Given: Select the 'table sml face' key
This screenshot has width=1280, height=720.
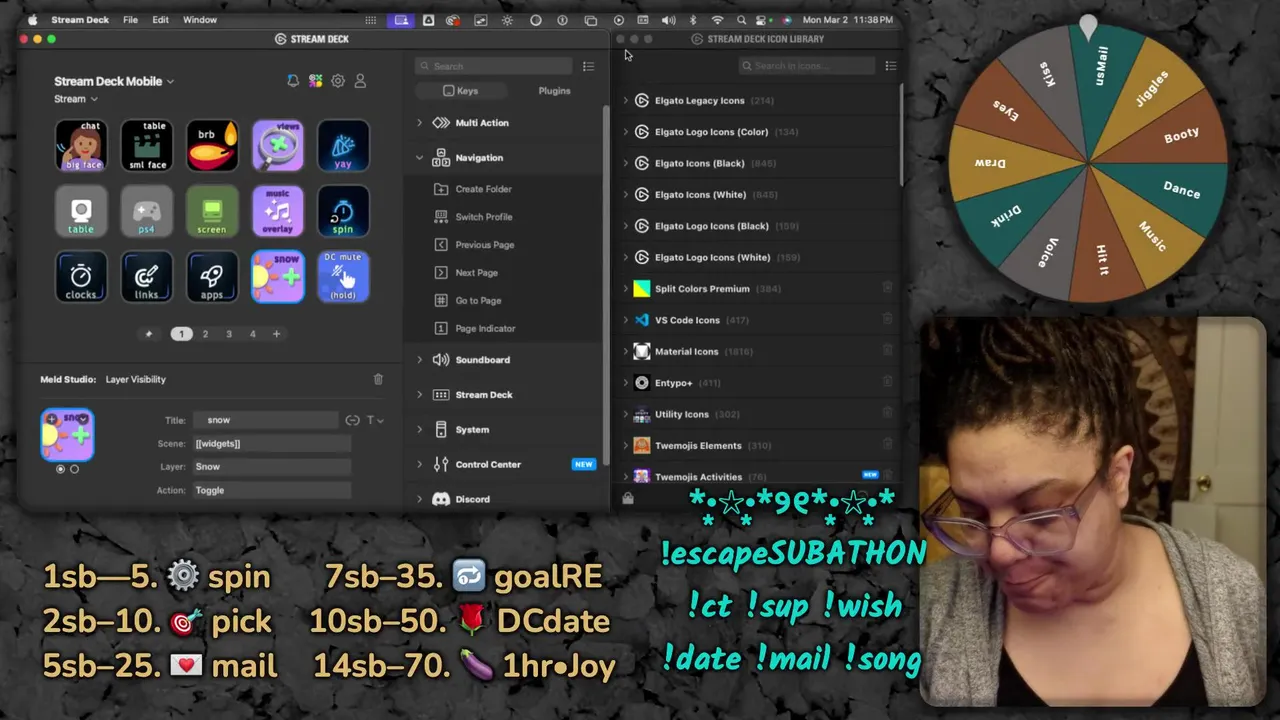Looking at the screenshot, I should pyautogui.click(x=147, y=146).
